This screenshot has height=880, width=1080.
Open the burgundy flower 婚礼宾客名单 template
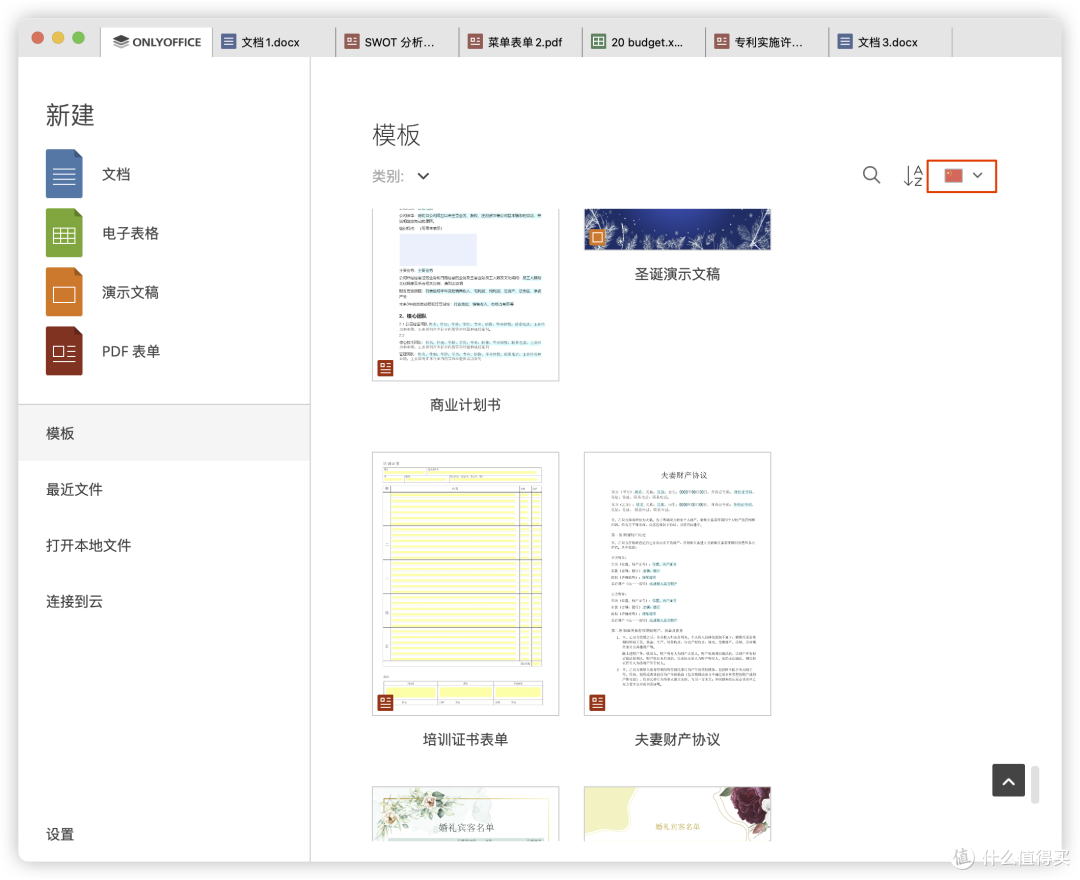(x=677, y=814)
